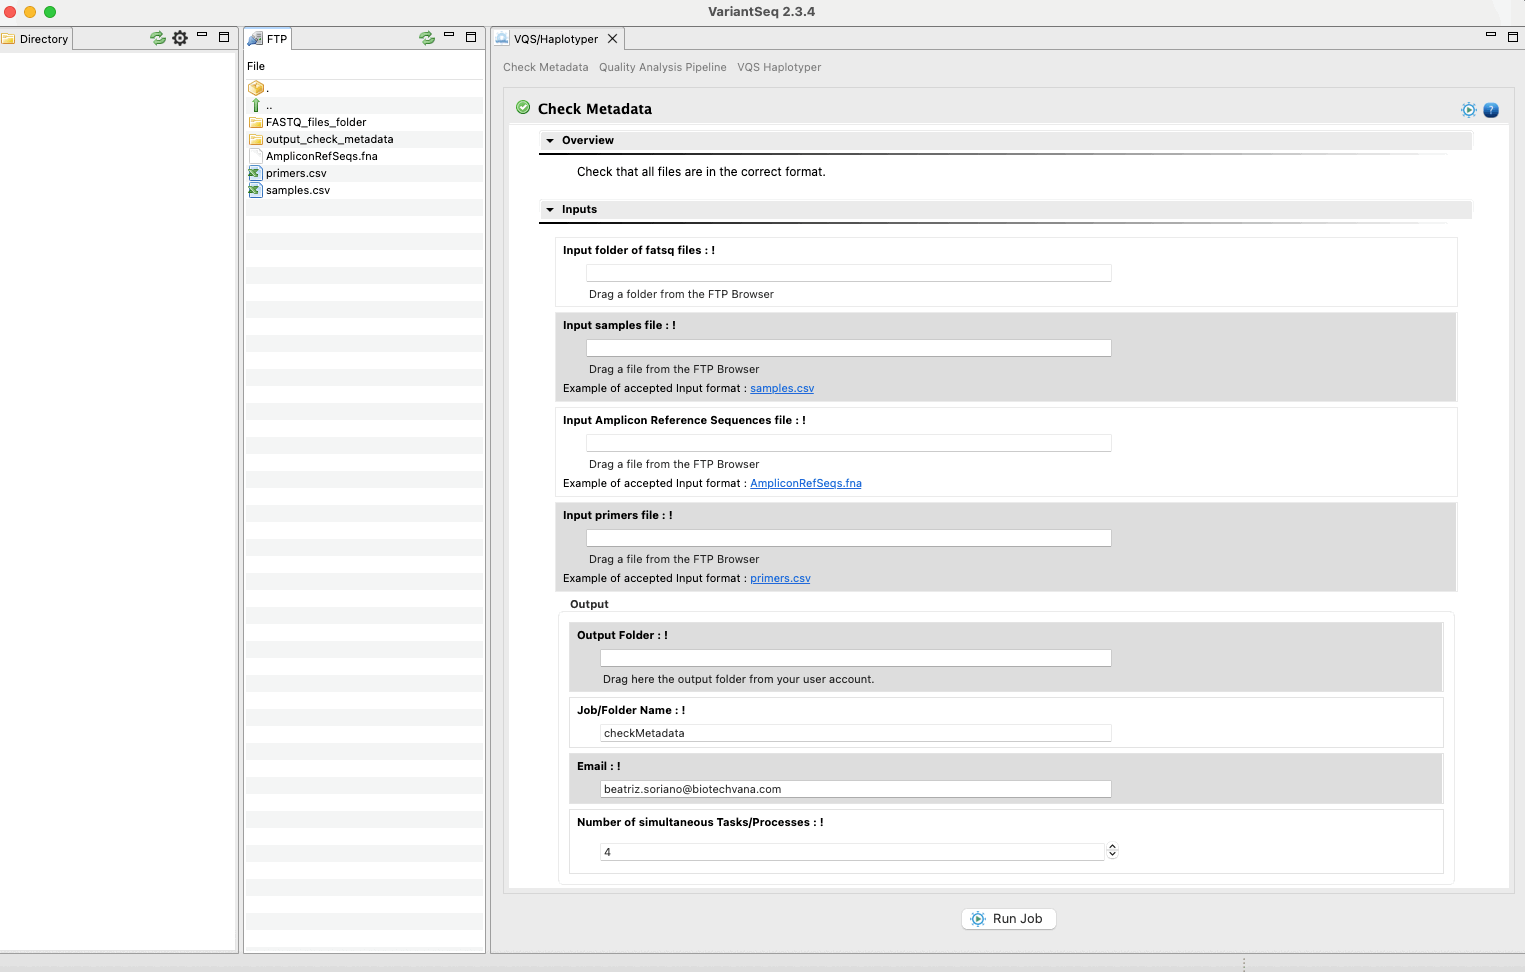Image resolution: width=1525 pixels, height=972 pixels.
Task: Click the Input folder of fatsq files field
Action: tap(849, 273)
